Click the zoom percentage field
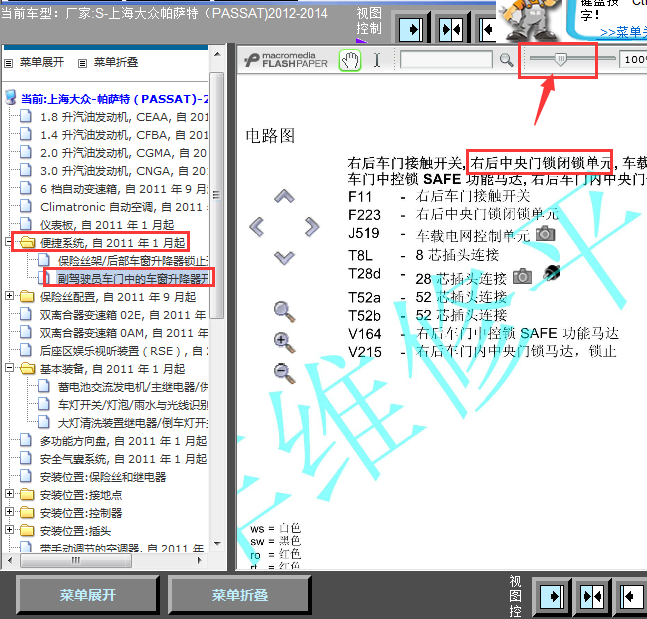The width and height of the screenshot is (647, 619). click(x=633, y=59)
